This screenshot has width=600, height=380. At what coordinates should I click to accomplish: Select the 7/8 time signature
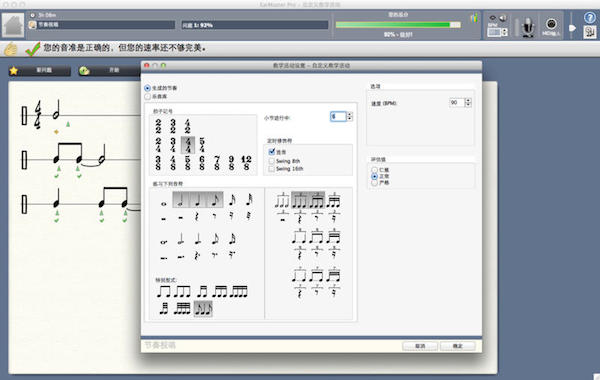[217, 163]
